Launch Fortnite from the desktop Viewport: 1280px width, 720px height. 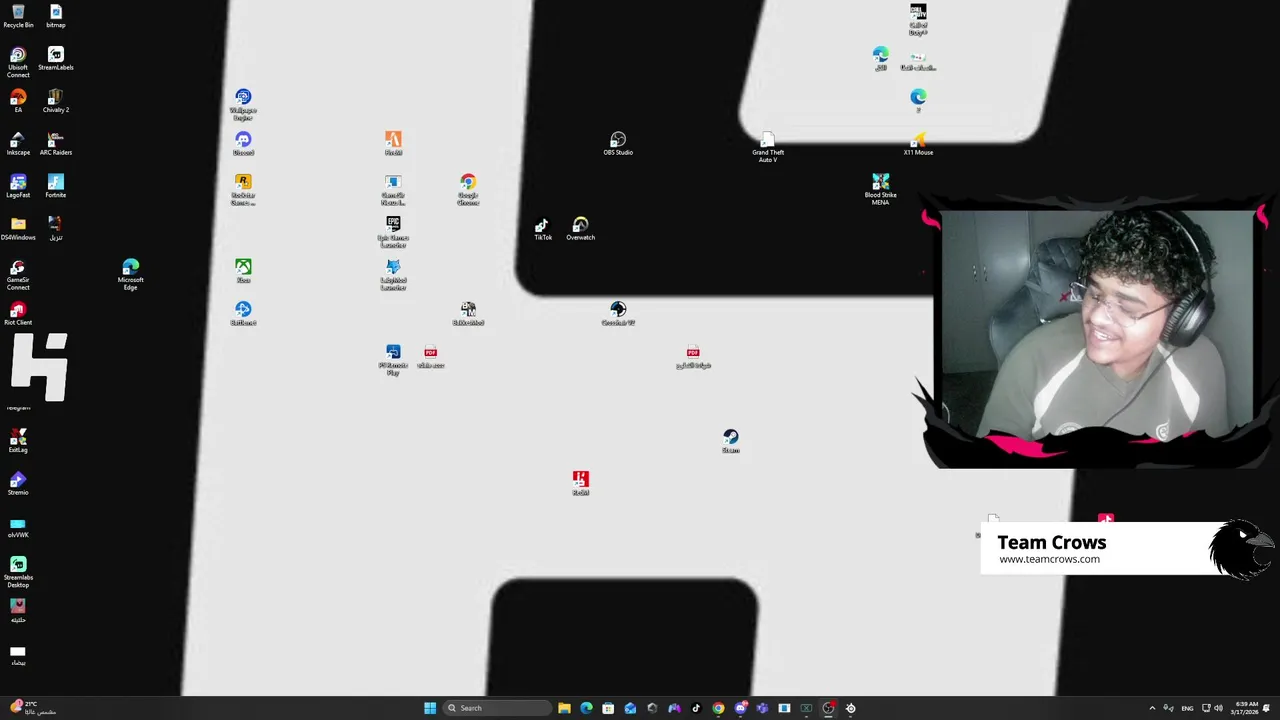click(x=56, y=186)
